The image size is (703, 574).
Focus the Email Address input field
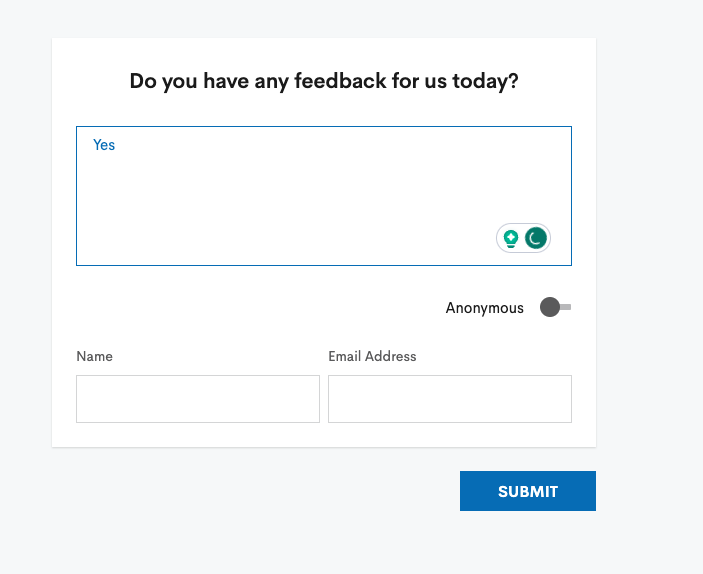(x=450, y=399)
